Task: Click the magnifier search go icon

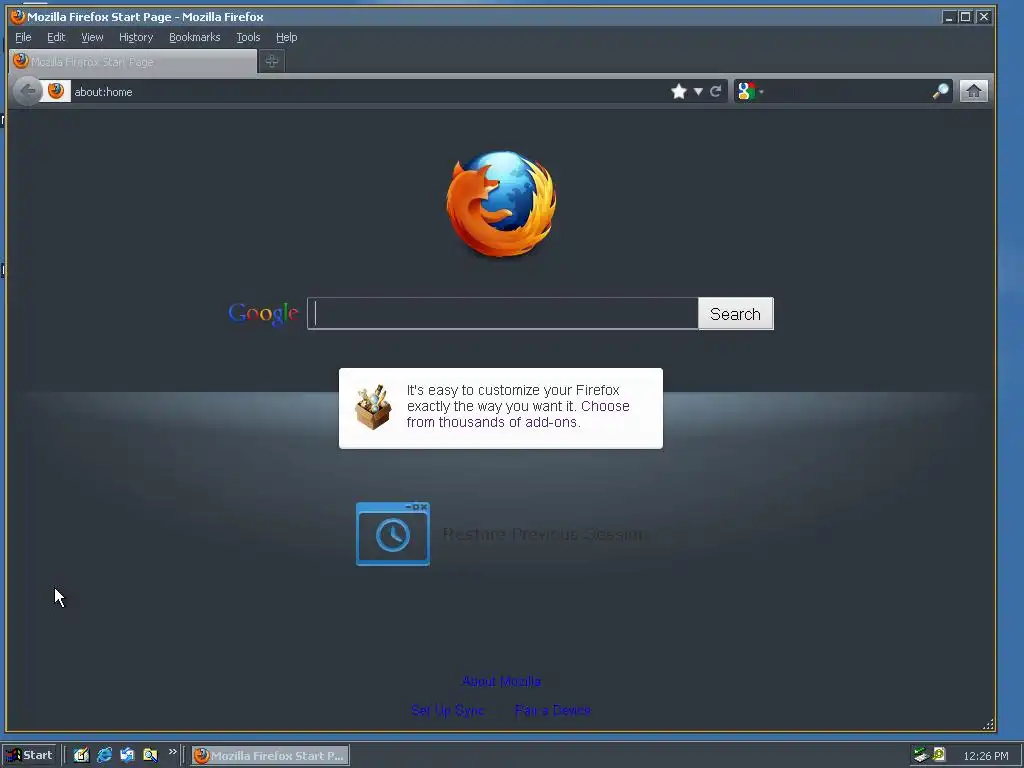Action: pyautogui.click(x=940, y=91)
